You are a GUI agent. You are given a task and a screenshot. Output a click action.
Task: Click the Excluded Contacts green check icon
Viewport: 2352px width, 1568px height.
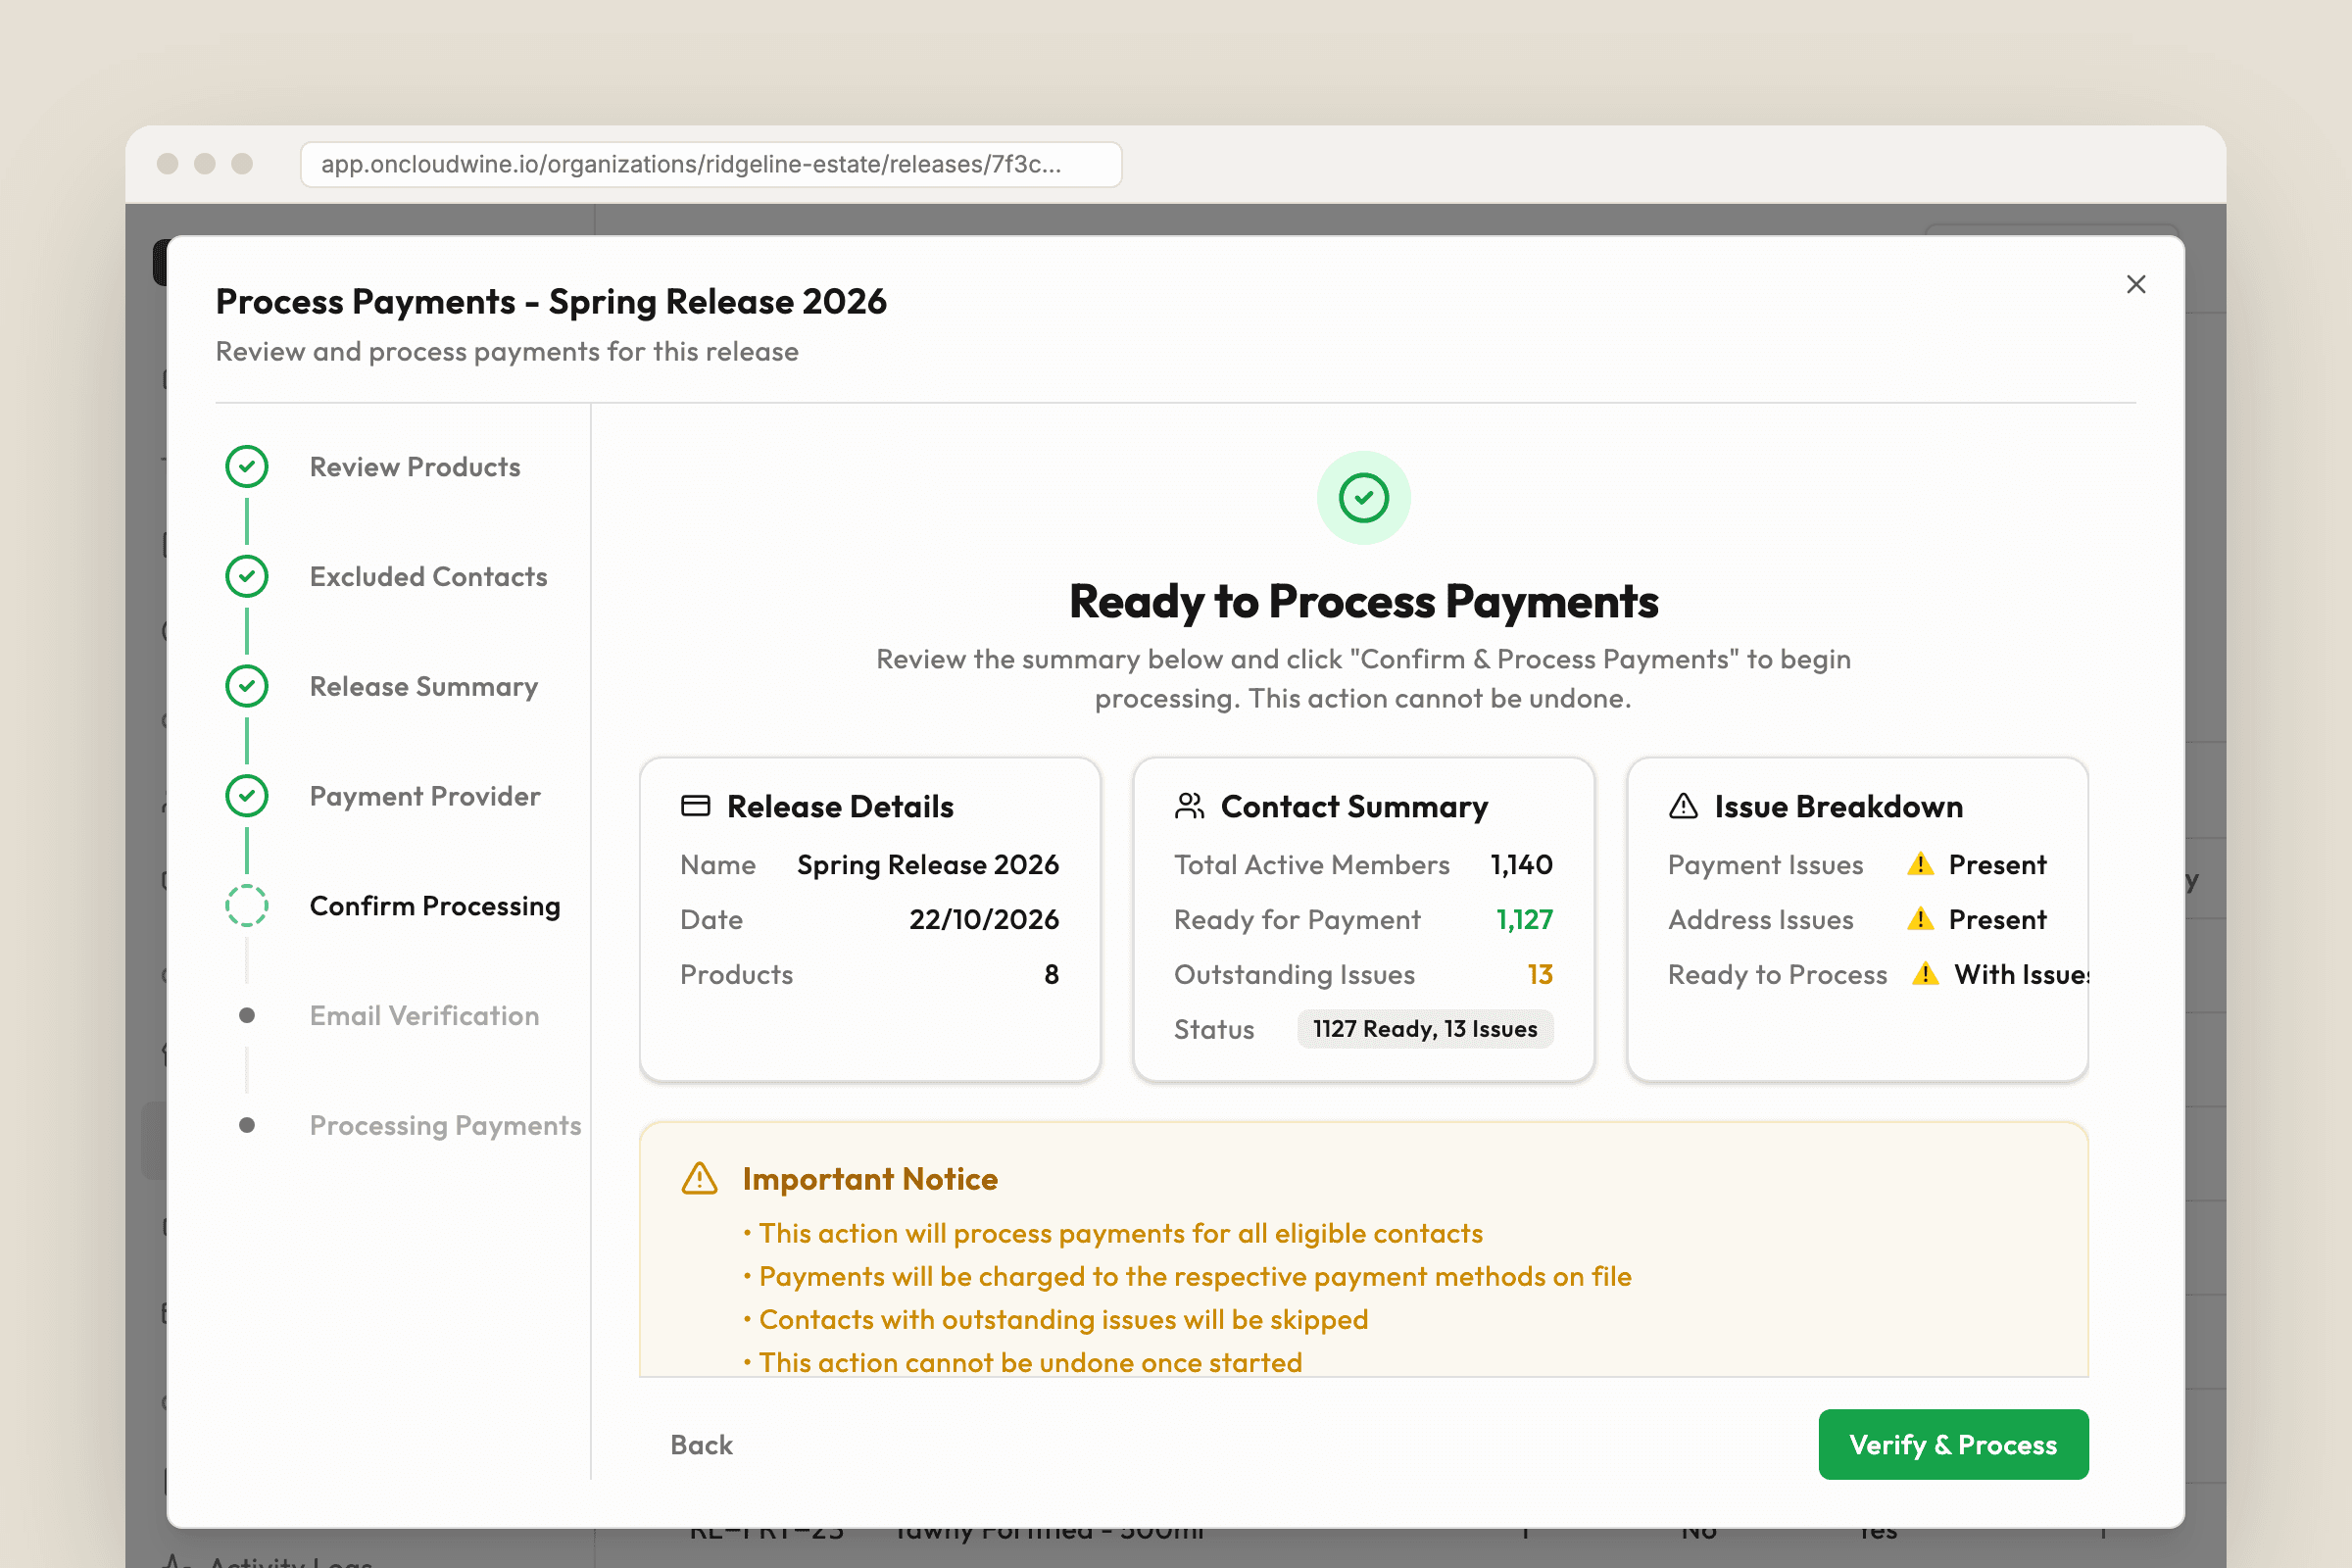(x=247, y=577)
